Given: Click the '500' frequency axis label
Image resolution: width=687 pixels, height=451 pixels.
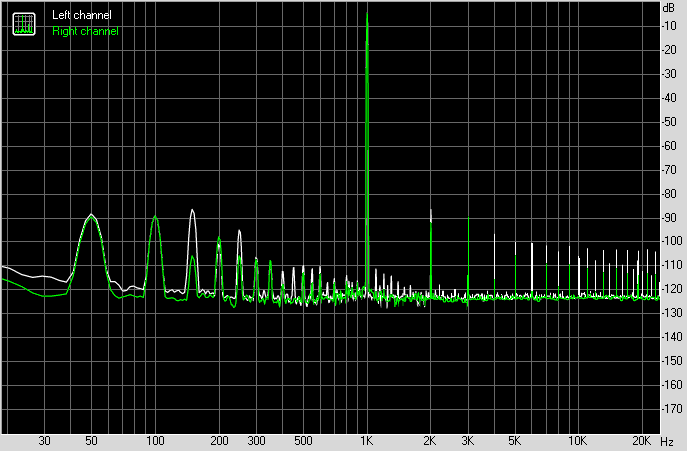Looking at the screenshot, I should (303, 441).
